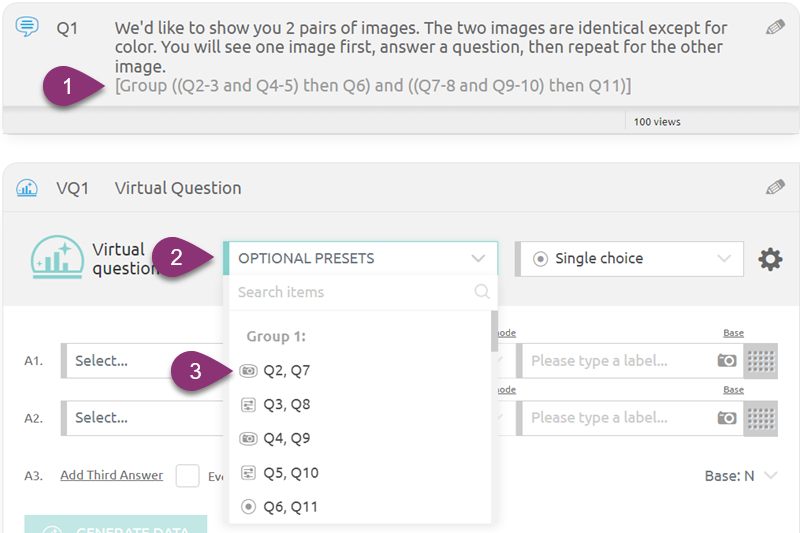Image resolution: width=800 pixels, height=533 pixels.
Task: Click camera icon in A1 label field
Action: (727, 361)
